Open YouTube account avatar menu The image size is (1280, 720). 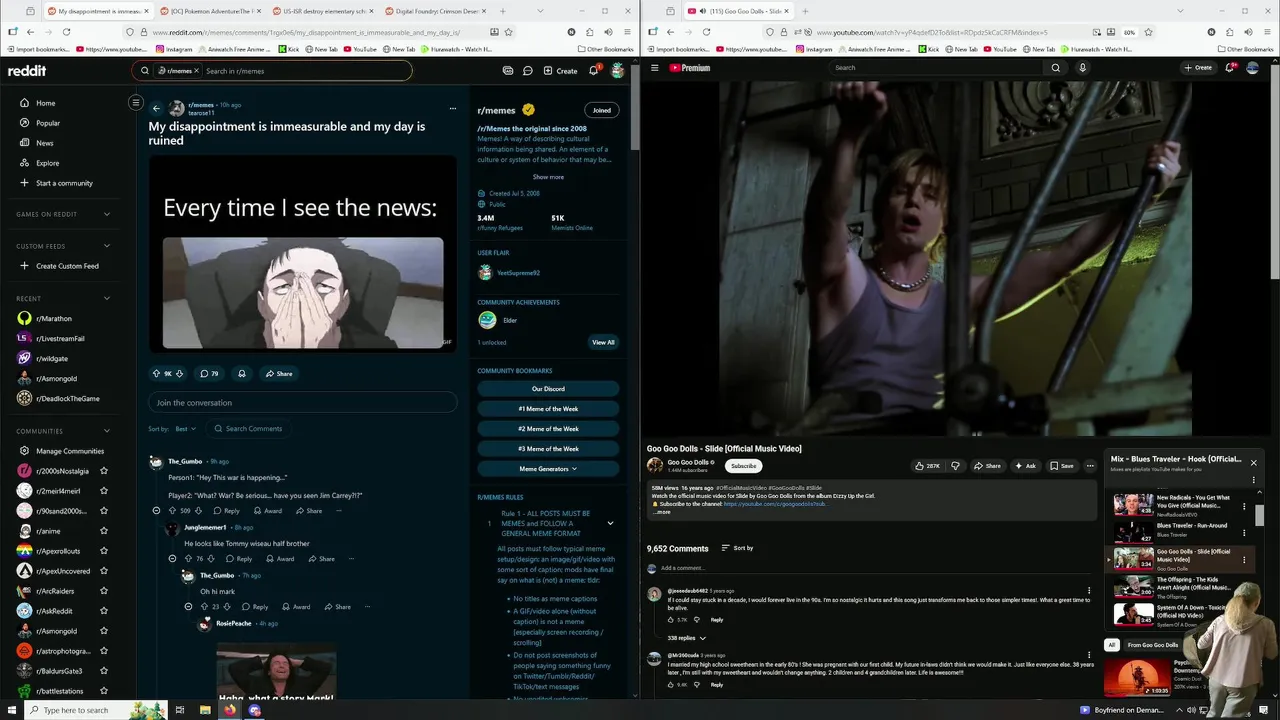coord(1253,68)
